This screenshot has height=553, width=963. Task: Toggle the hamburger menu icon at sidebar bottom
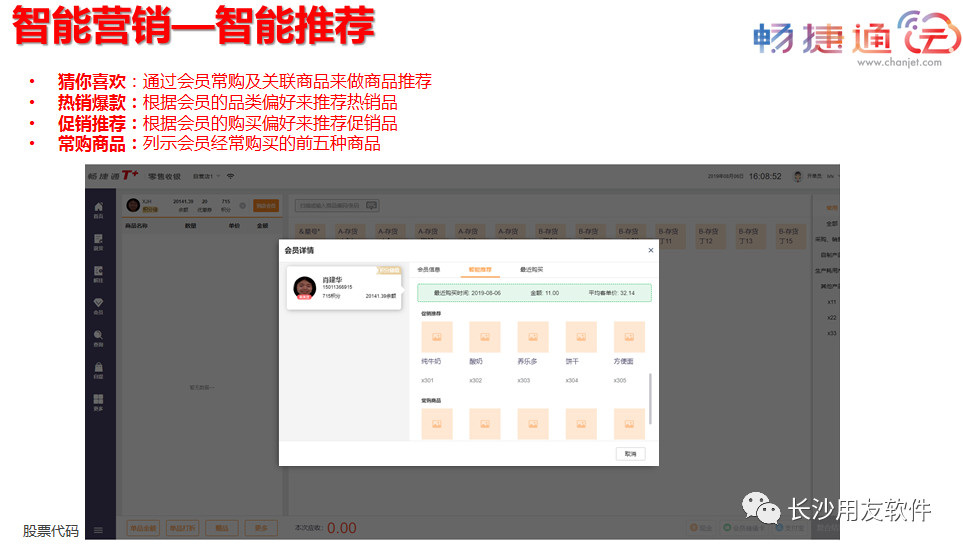point(98,530)
